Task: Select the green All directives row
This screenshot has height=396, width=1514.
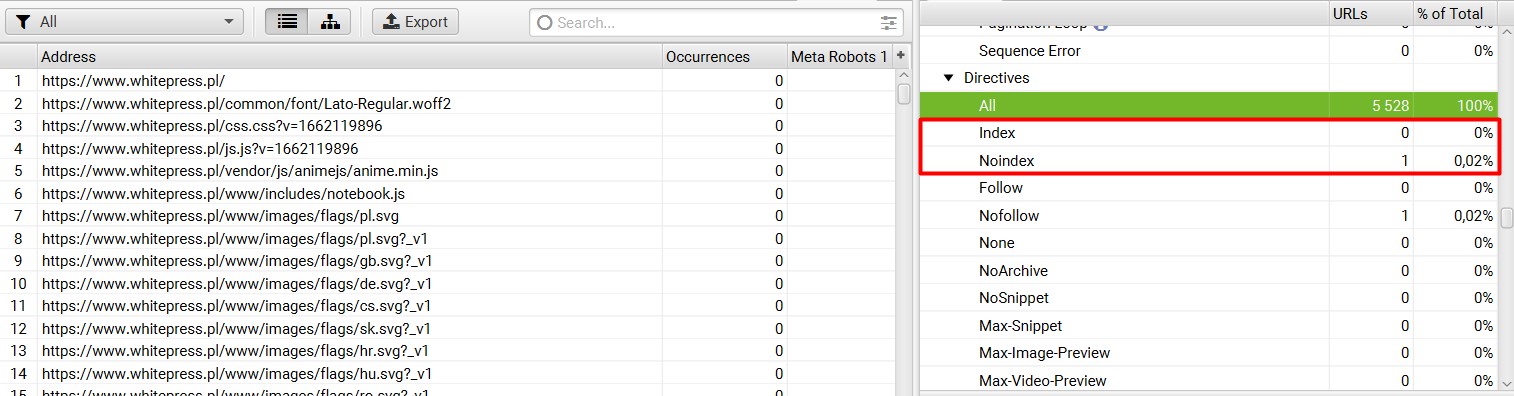Action: (1208, 105)
